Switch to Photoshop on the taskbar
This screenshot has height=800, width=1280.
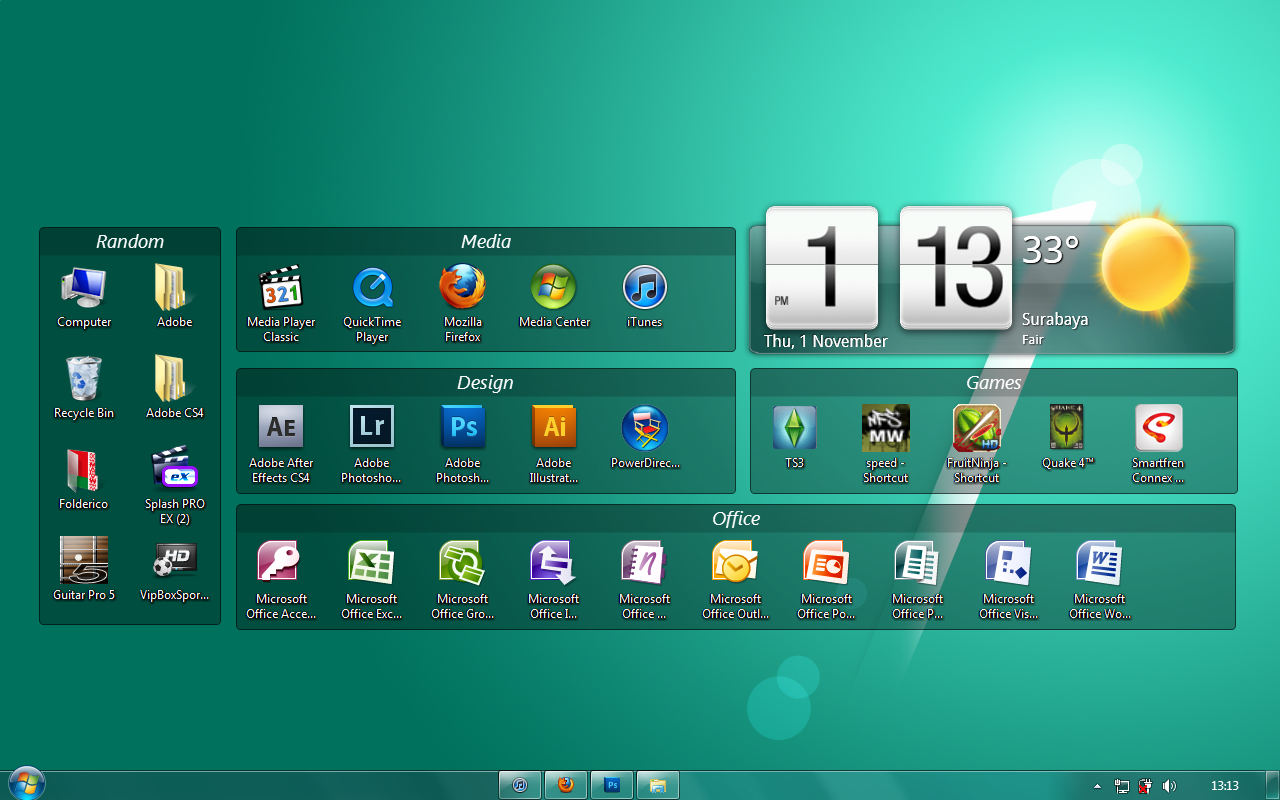[612, 785]
